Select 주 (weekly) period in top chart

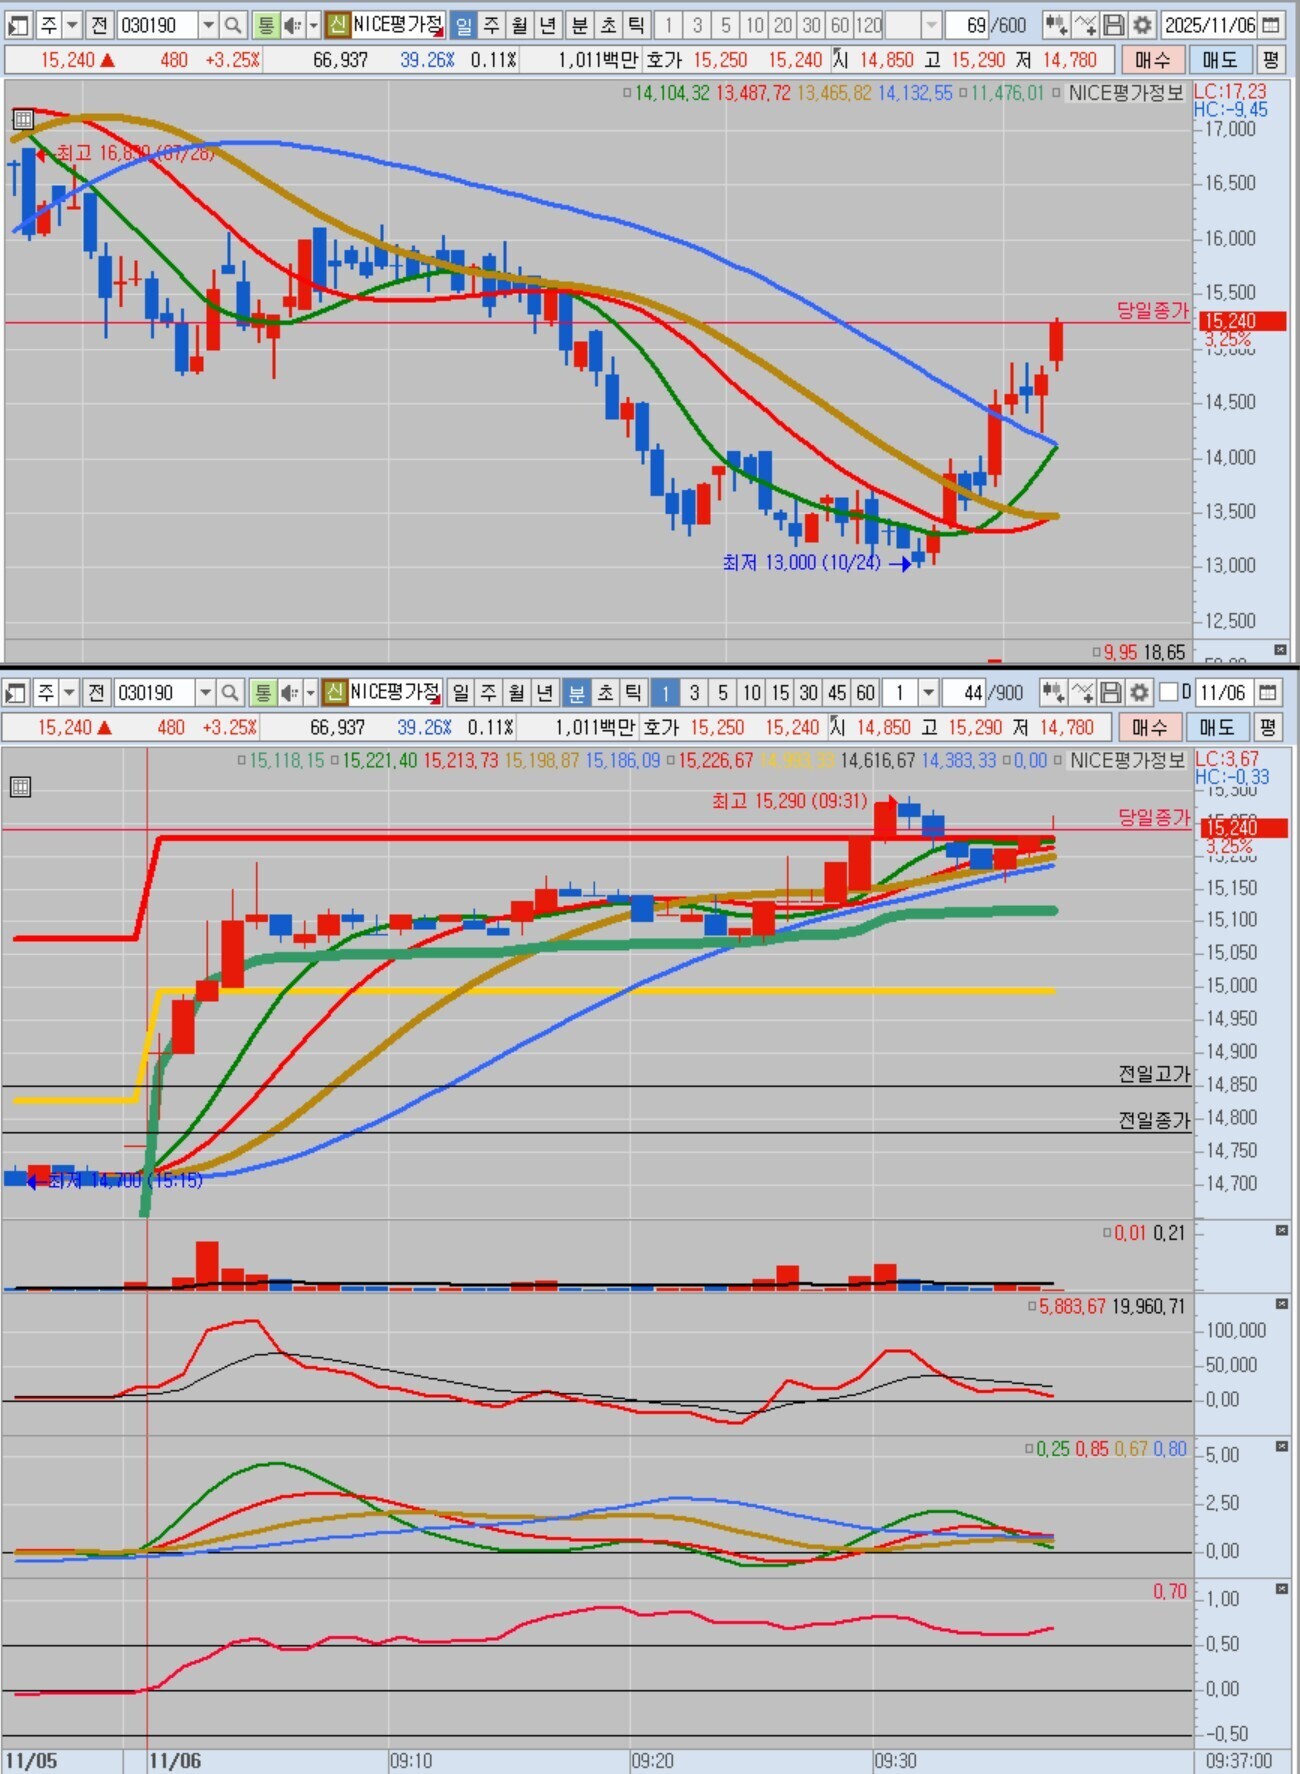492,25
